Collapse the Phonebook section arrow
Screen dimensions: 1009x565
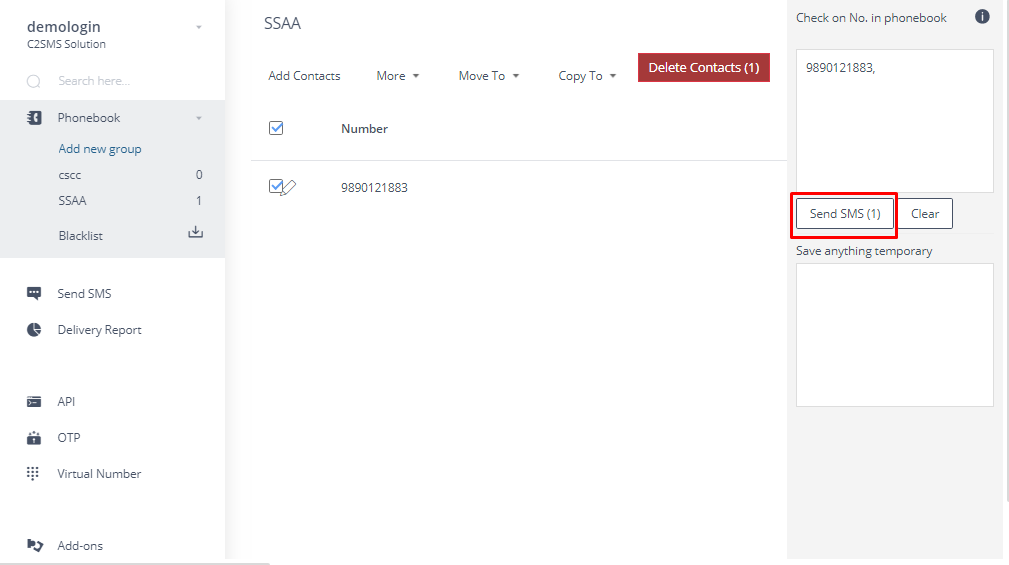199,118
